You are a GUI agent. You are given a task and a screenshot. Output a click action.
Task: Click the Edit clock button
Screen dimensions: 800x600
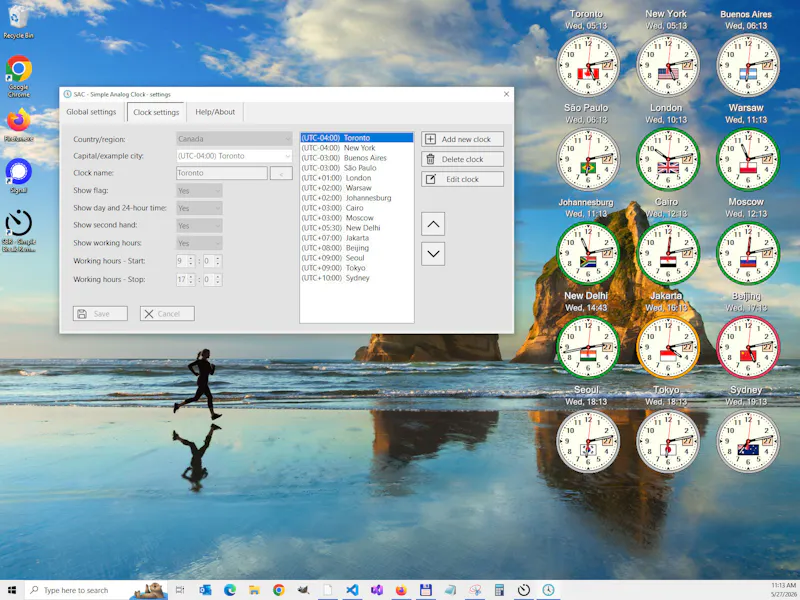click(x=462, y=179)
